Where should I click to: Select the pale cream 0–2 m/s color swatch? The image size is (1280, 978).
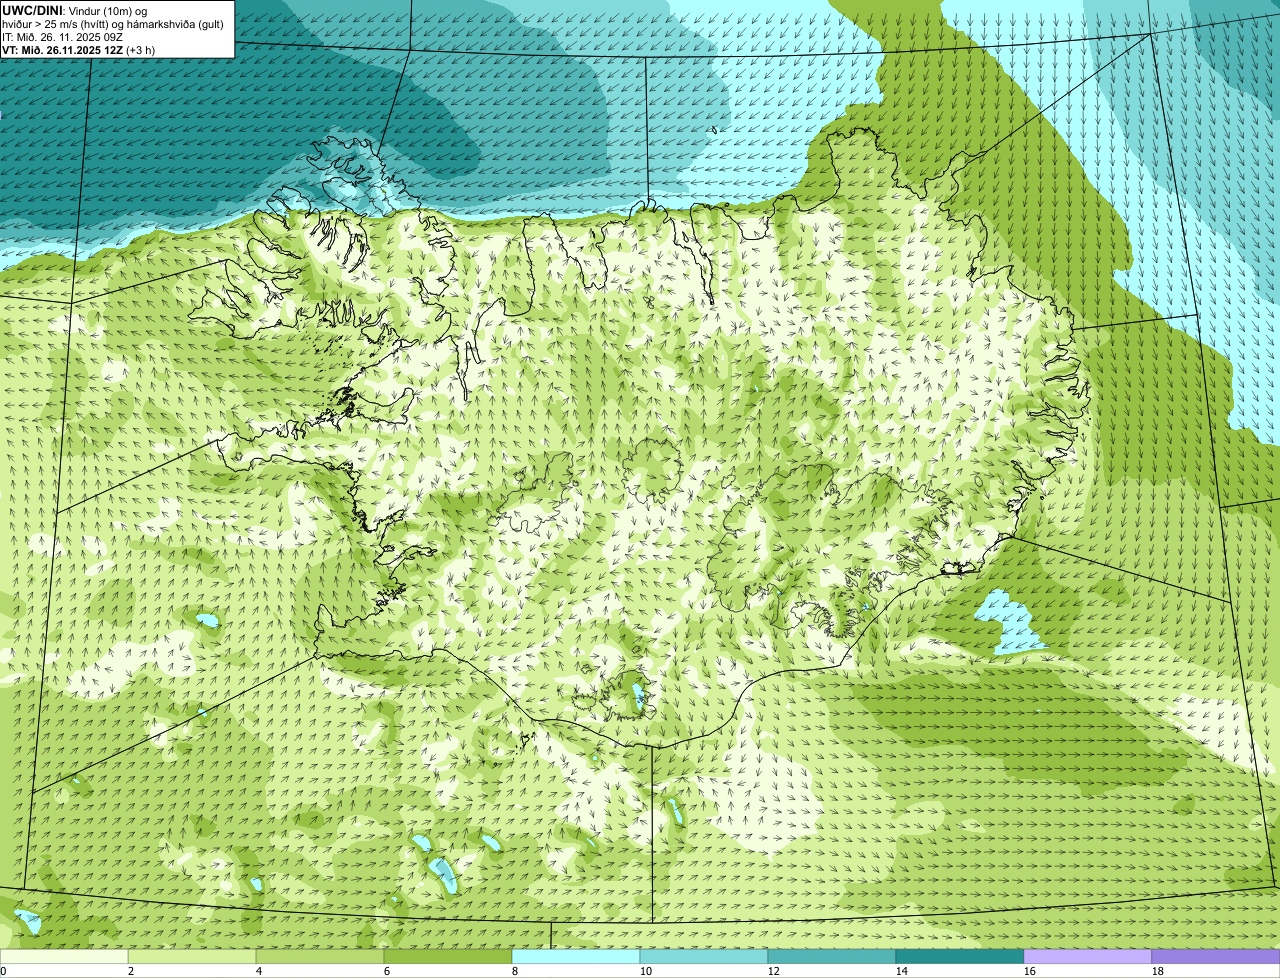click(x=64, y=957)
